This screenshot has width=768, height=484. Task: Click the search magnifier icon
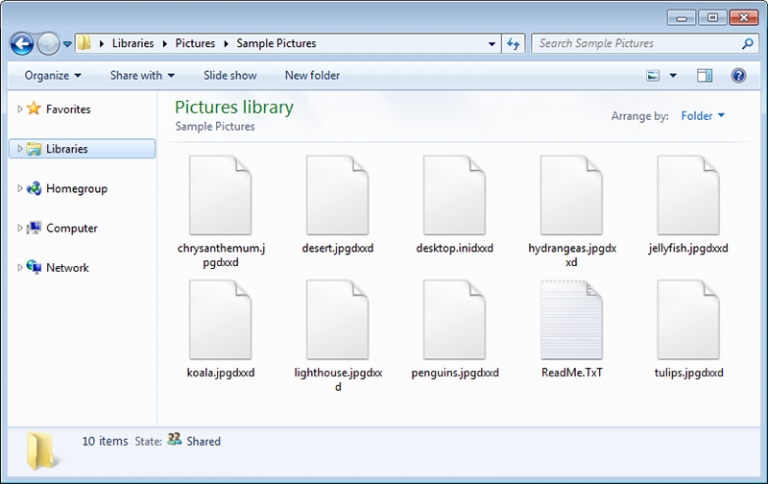point(747,44)
